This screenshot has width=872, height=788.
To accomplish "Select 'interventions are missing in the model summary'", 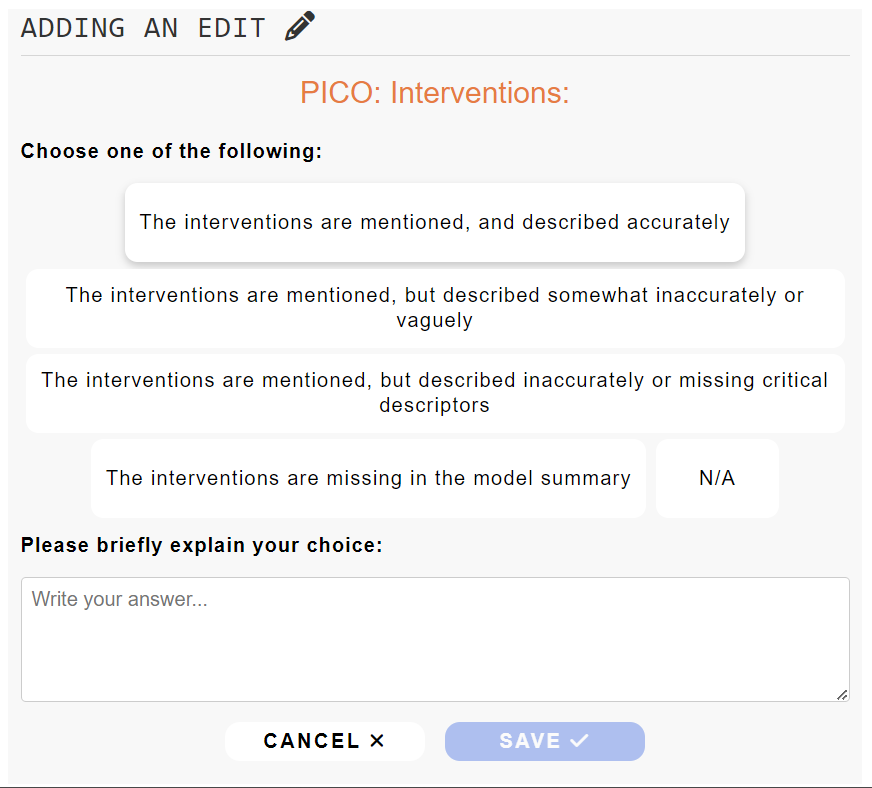I will [x=368, y=478].
